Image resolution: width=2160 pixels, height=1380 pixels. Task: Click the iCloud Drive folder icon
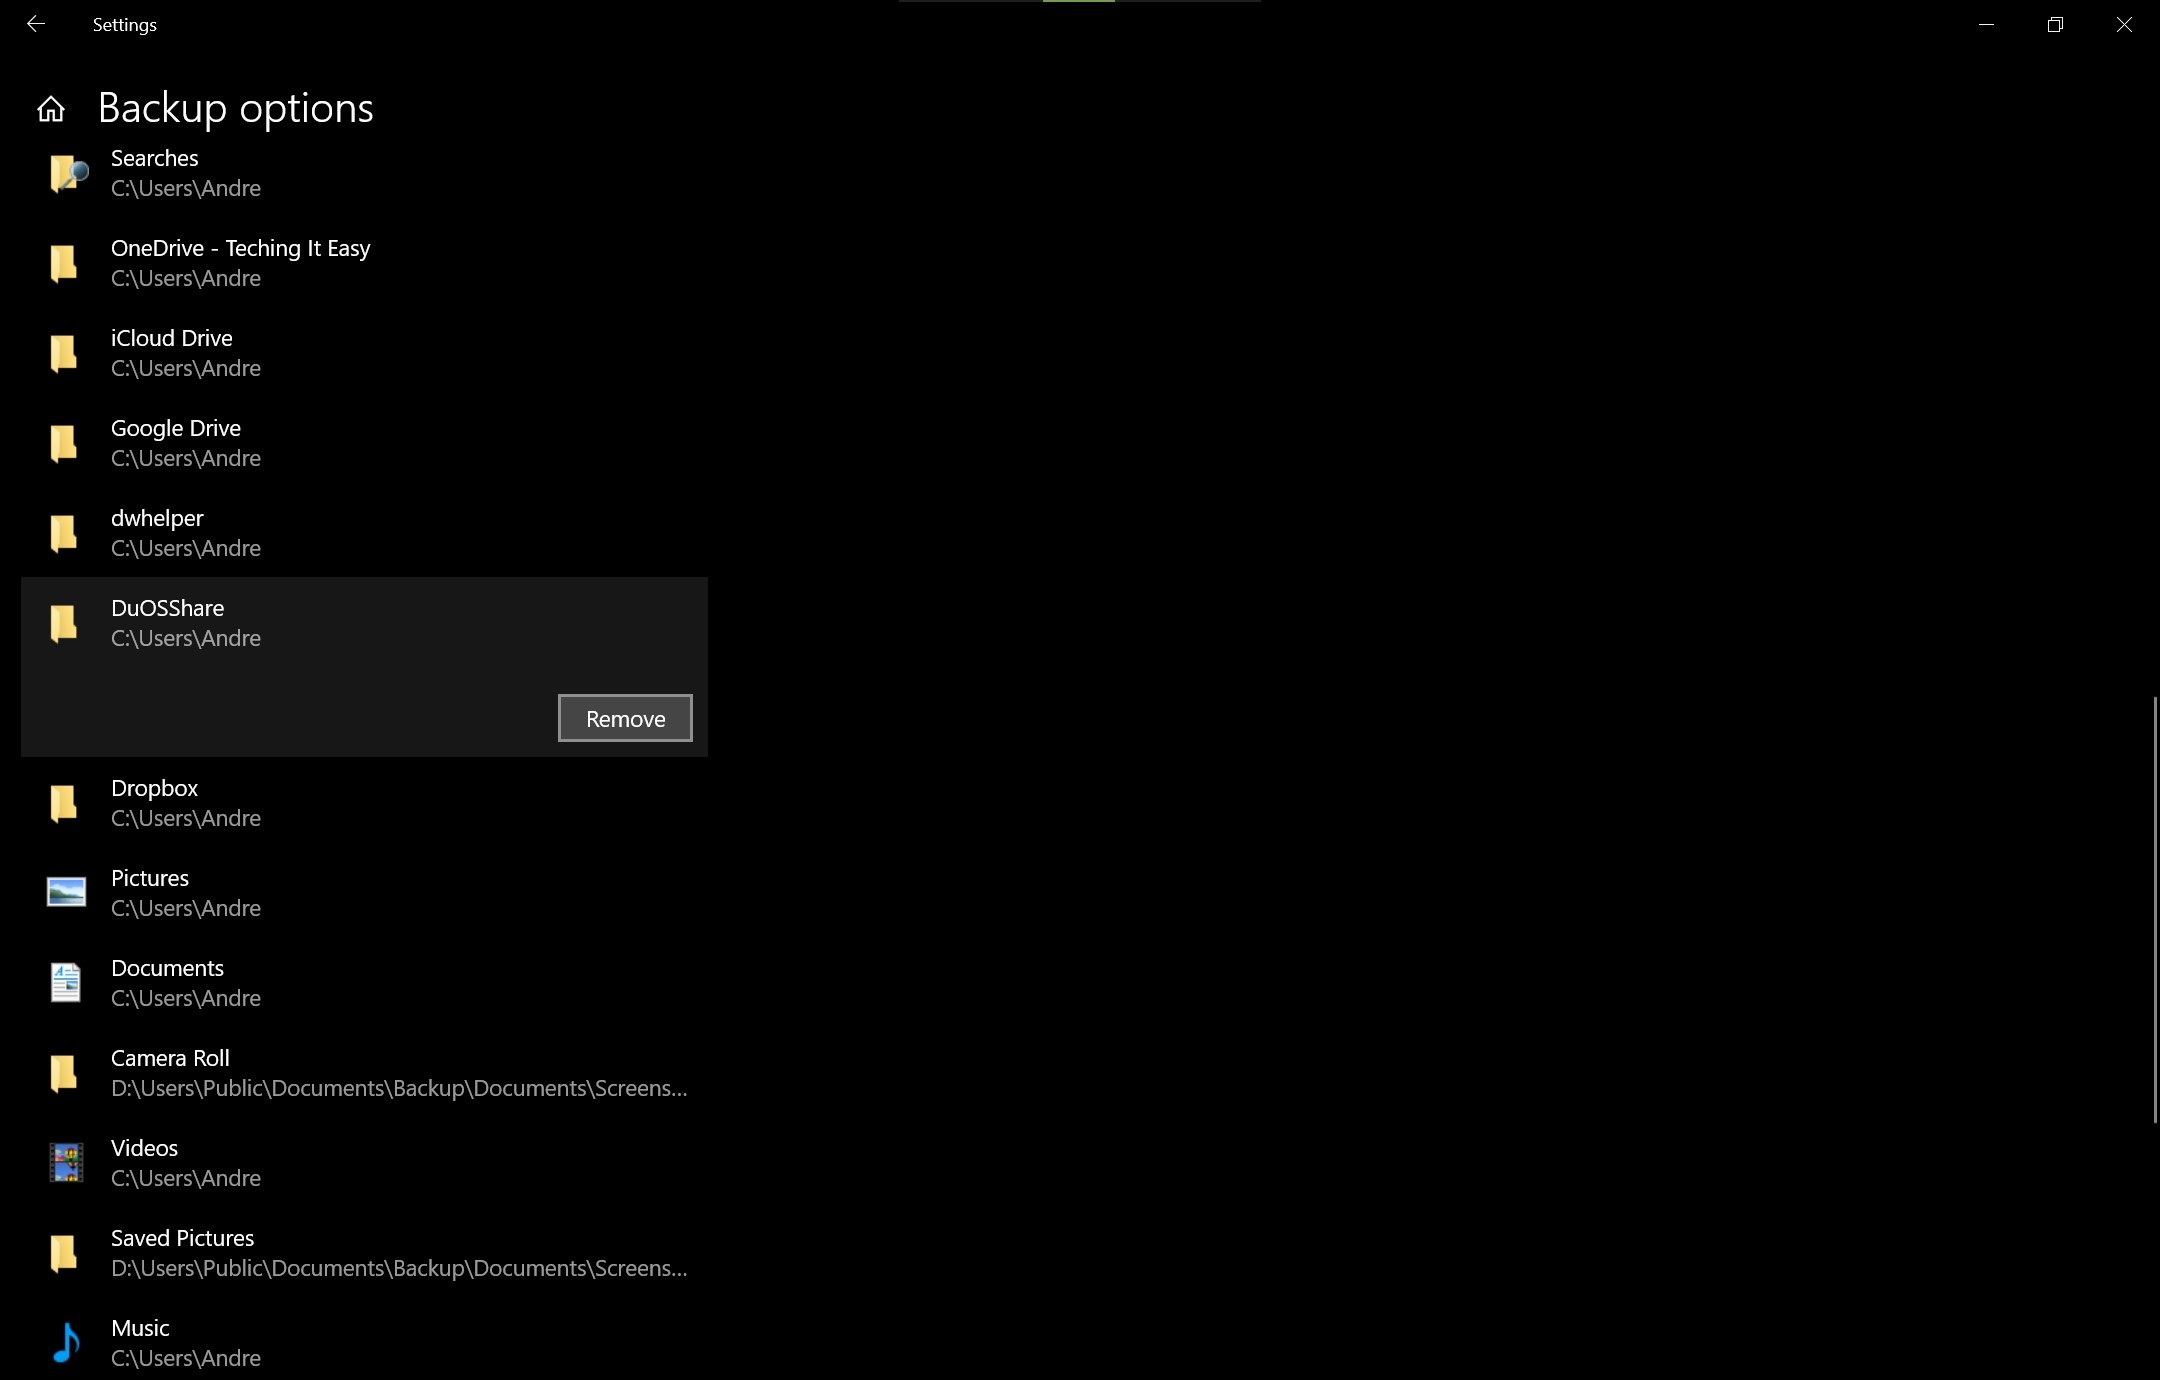(x=65, y=352)
